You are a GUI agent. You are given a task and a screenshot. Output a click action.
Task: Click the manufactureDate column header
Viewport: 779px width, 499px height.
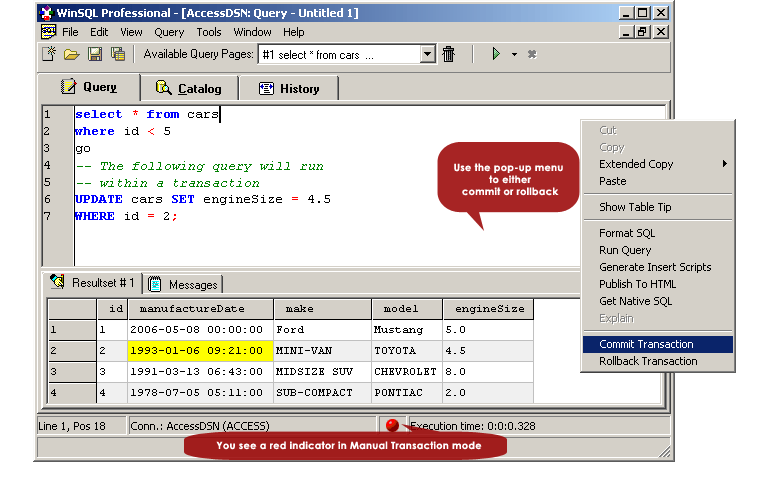point(200,309)
